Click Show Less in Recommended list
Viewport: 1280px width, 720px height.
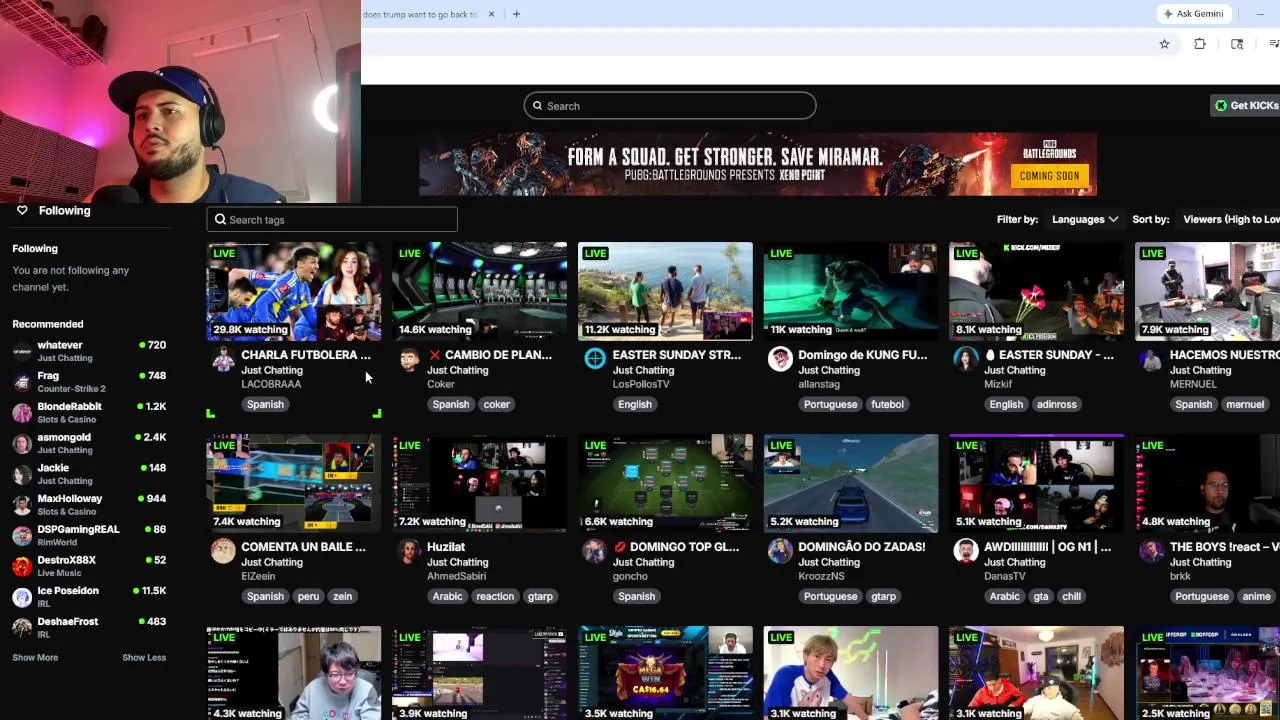tap(144, 657)
